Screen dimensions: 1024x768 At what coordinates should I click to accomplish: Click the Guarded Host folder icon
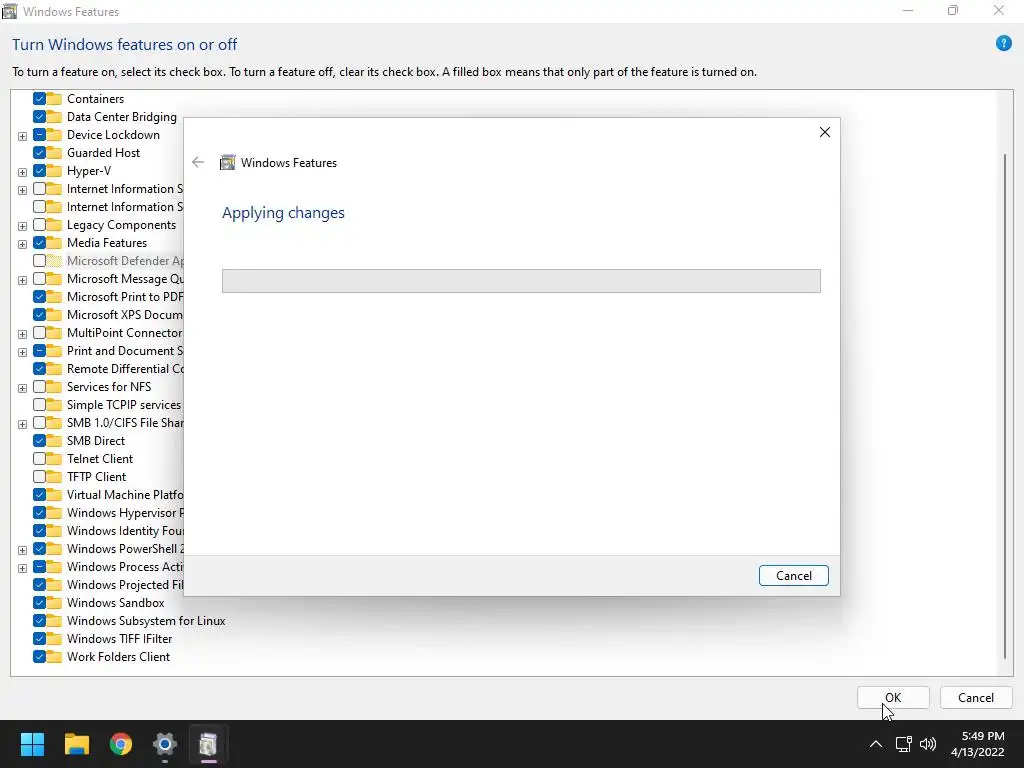[x=54, y=153]
